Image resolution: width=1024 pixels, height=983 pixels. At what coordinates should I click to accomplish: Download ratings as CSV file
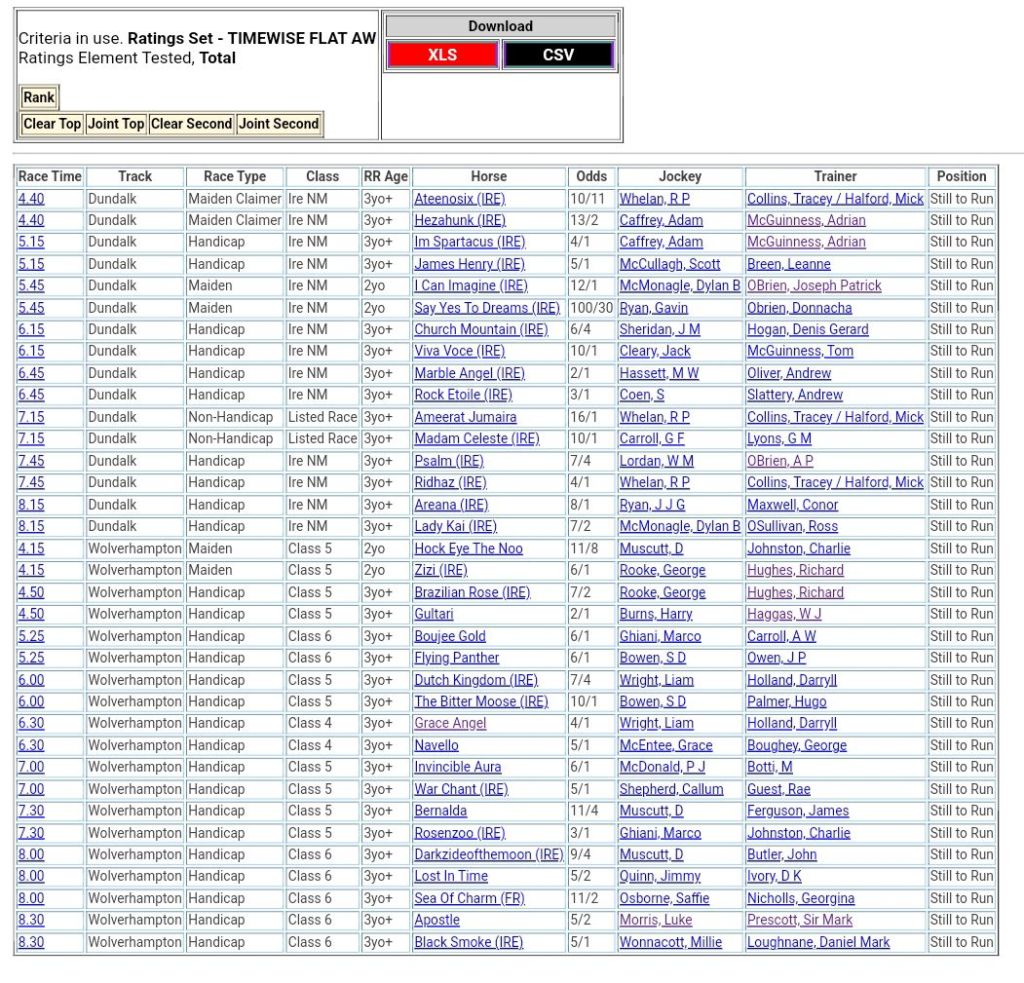pyautogui.click(x=558, y=55)
